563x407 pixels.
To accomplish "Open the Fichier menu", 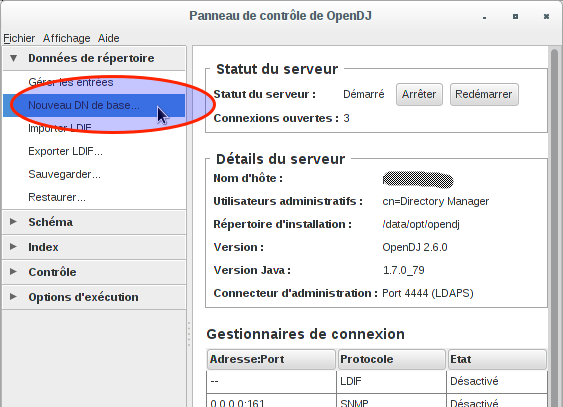I will coord(19,38).
